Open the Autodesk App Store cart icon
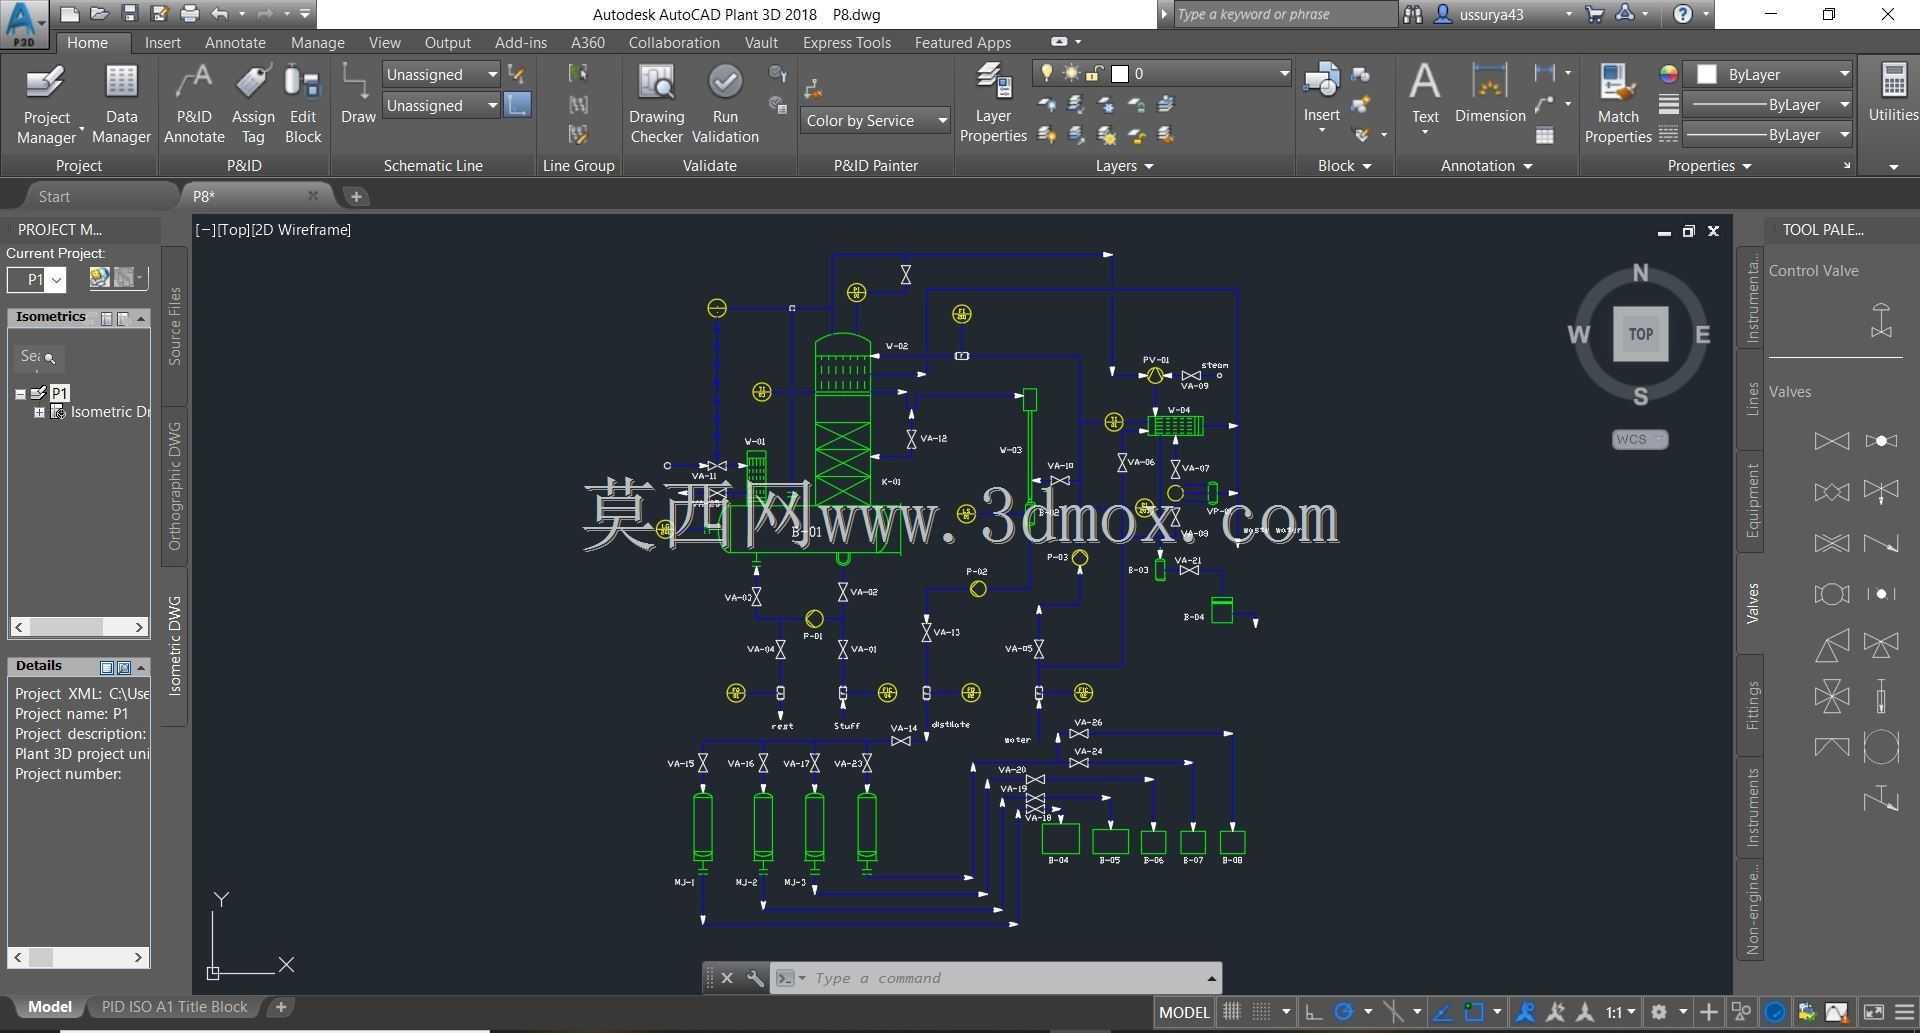The height and width of the screenshot is (1033, 1920). (1594, 14)
